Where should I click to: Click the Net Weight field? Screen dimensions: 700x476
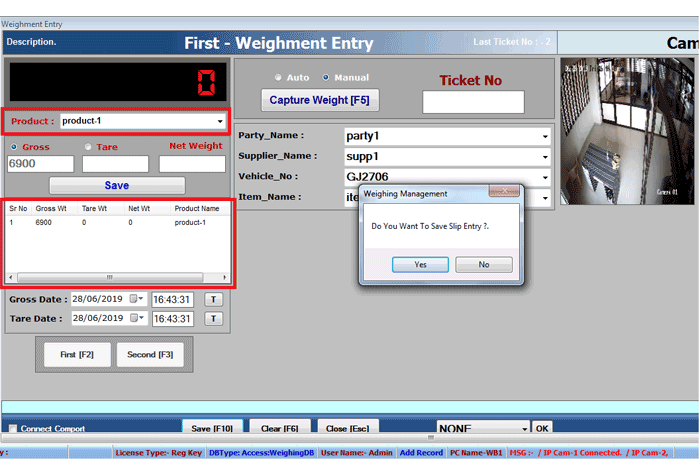(x=192, y=164)
